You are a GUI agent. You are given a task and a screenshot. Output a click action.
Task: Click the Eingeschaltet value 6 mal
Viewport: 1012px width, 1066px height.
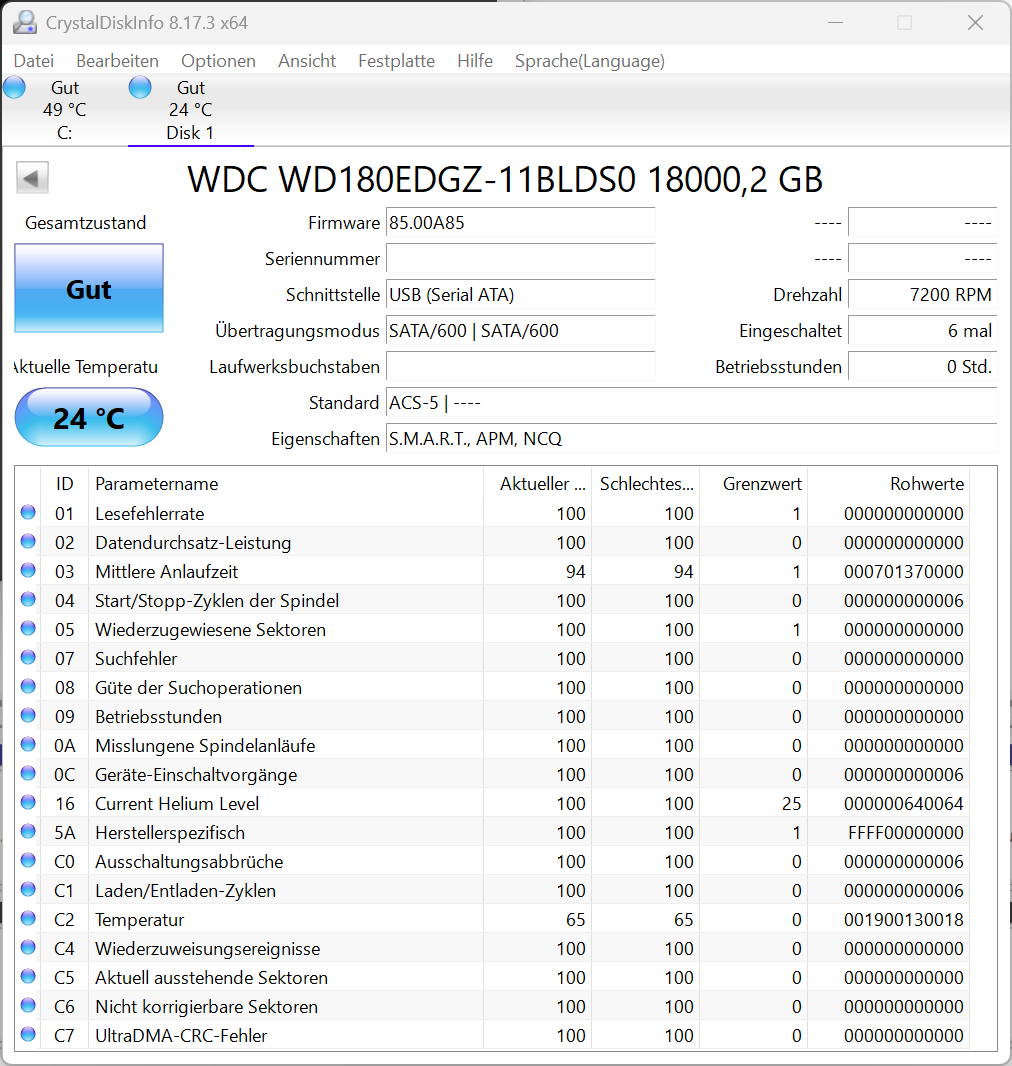[922, 331]
